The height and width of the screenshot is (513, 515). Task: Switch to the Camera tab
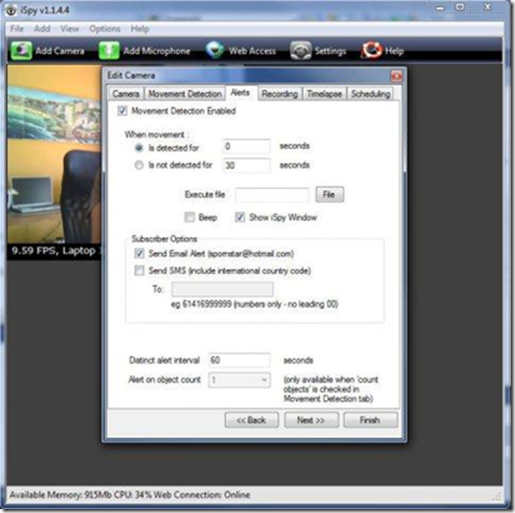point(126,94)
